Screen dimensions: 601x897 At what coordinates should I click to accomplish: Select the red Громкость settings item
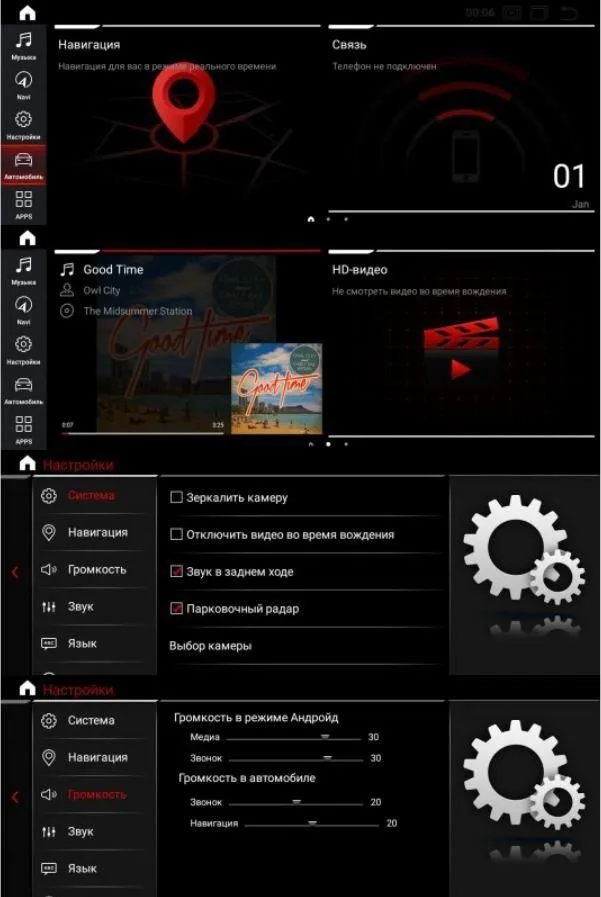coord(97,795)
